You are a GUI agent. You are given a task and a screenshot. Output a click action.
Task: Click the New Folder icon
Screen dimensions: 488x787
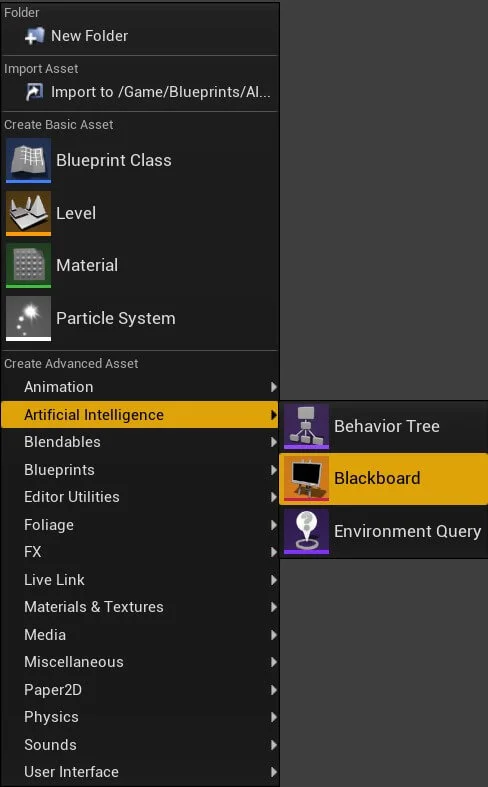pyautogui.click(x=34, y=36)
